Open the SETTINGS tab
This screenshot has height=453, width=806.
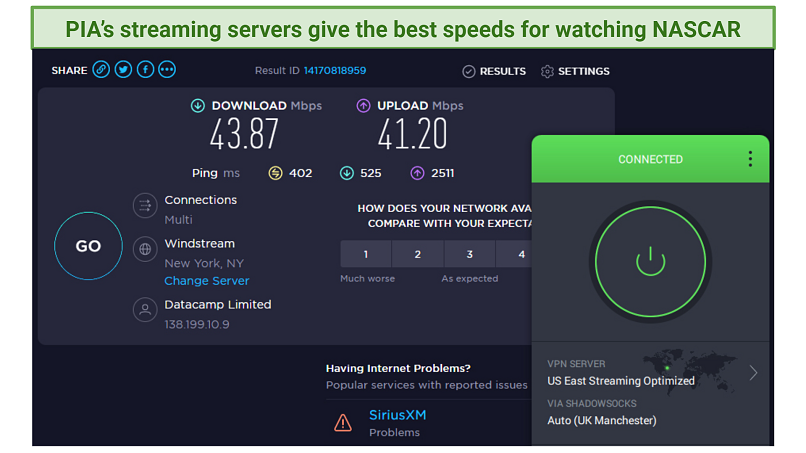click(583, 71)
